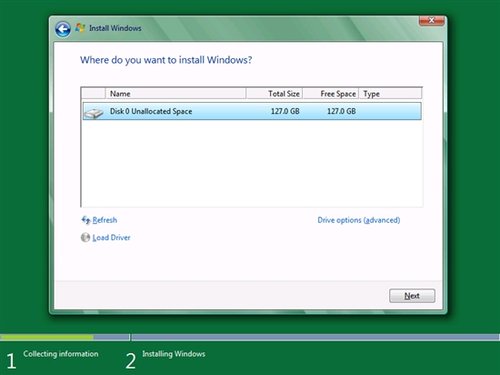Image resolution: width=500 pixels, height=375 pixels.
Task: Sort by the Name column header
Action: coord(176,94)
